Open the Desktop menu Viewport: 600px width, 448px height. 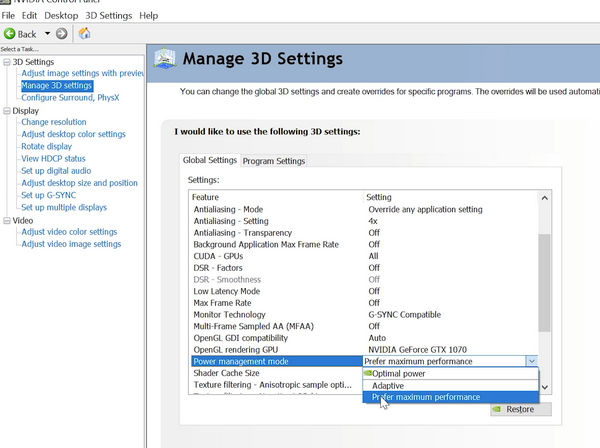coord(61,16)
